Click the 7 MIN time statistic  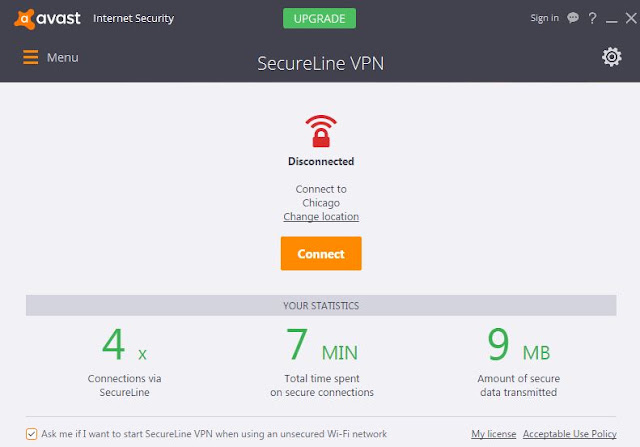pos(322,345)
